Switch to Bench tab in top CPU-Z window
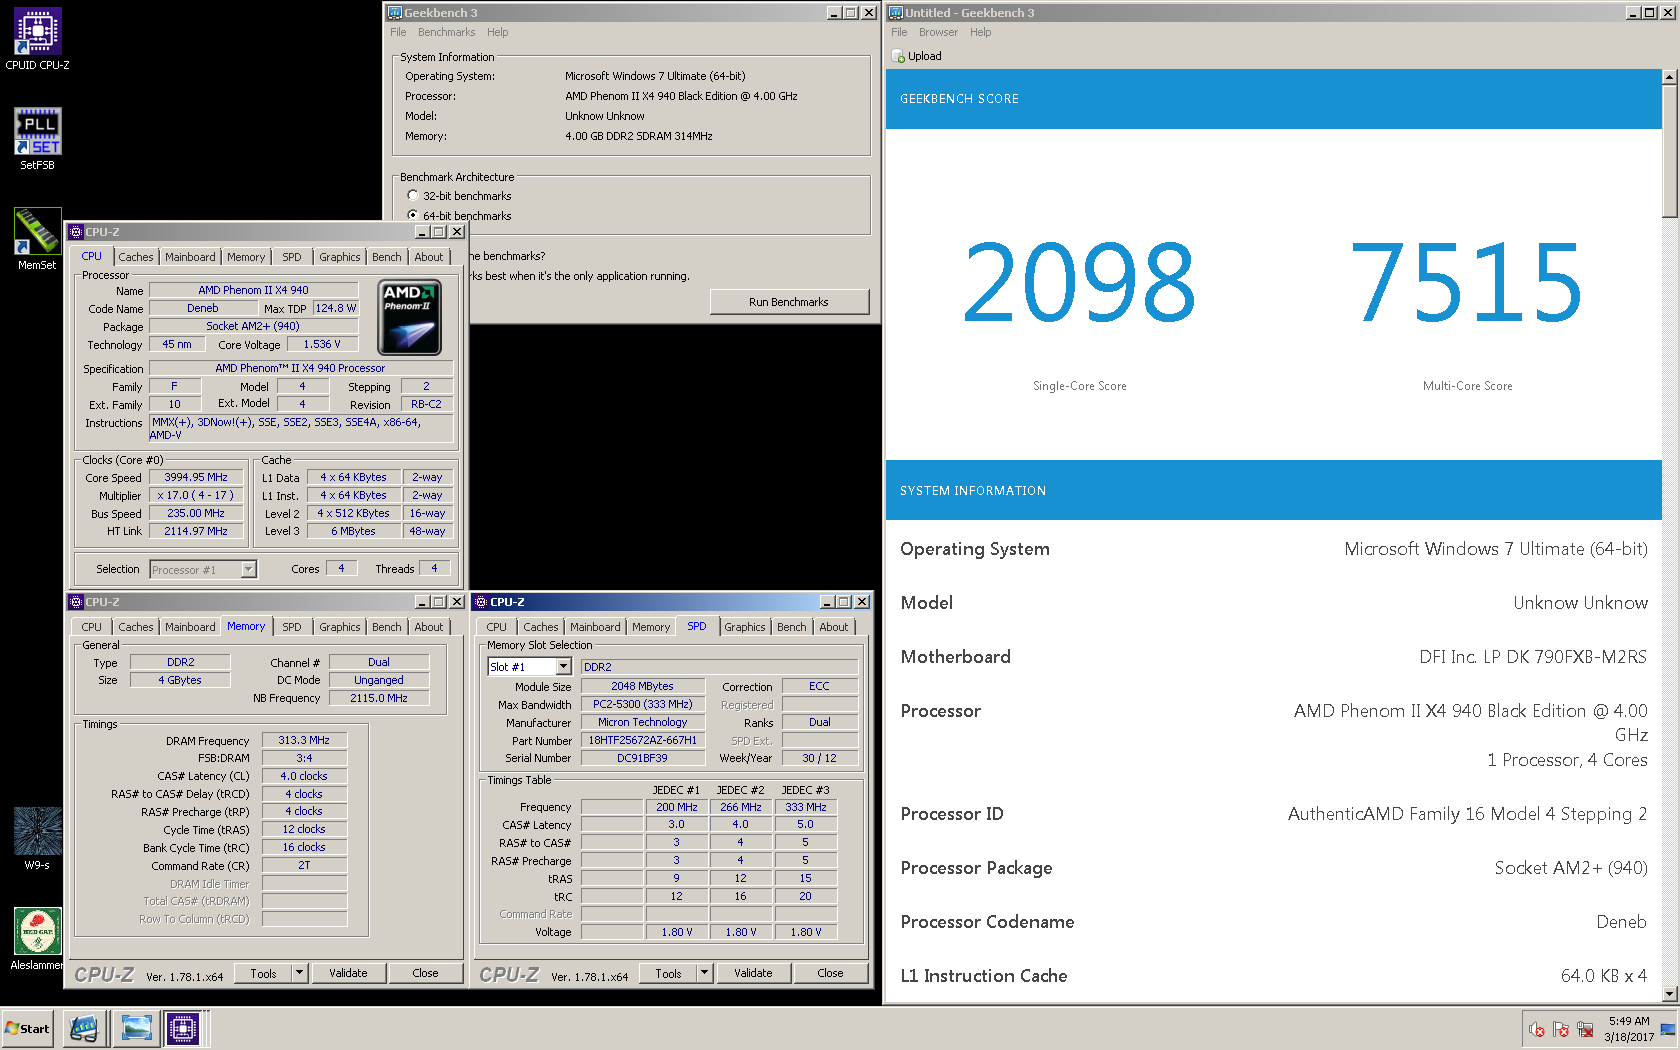1680x1050 pixels. click(x=387, y=257)
